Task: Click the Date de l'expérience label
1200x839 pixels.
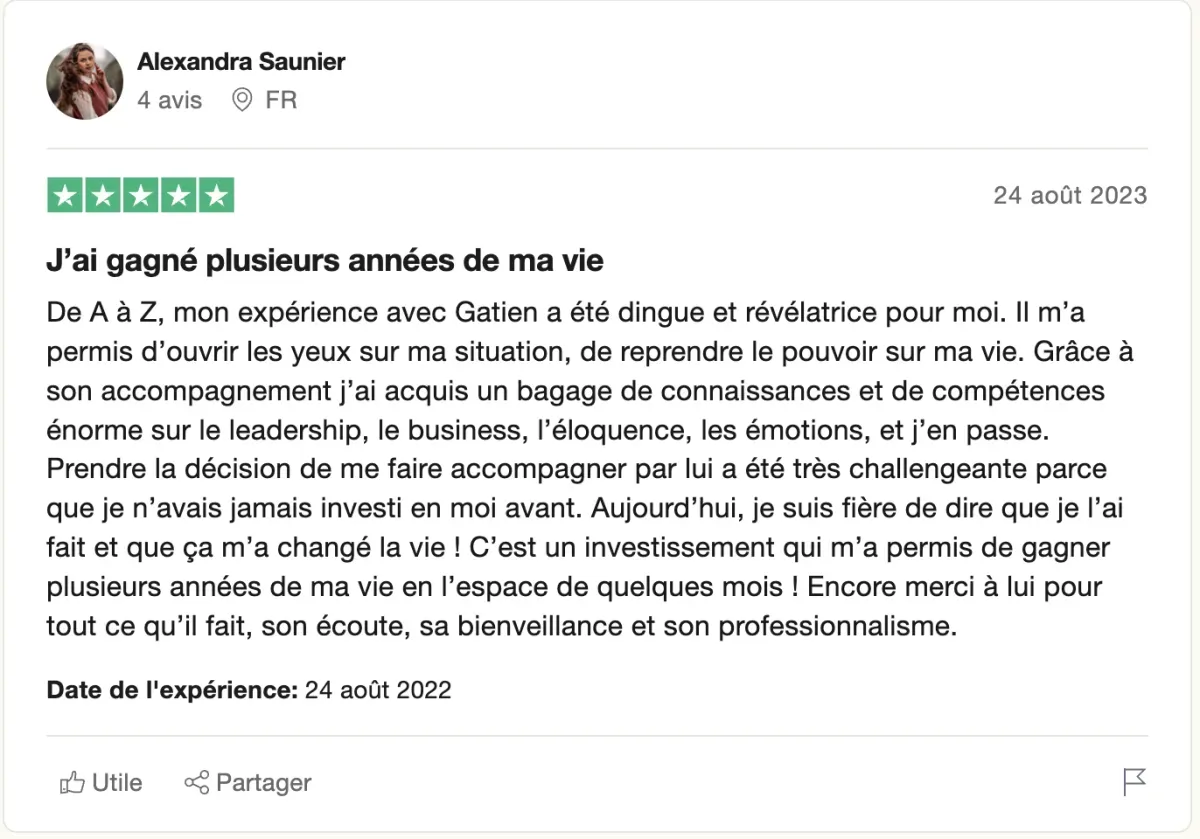Action: [x=172, y=690]
